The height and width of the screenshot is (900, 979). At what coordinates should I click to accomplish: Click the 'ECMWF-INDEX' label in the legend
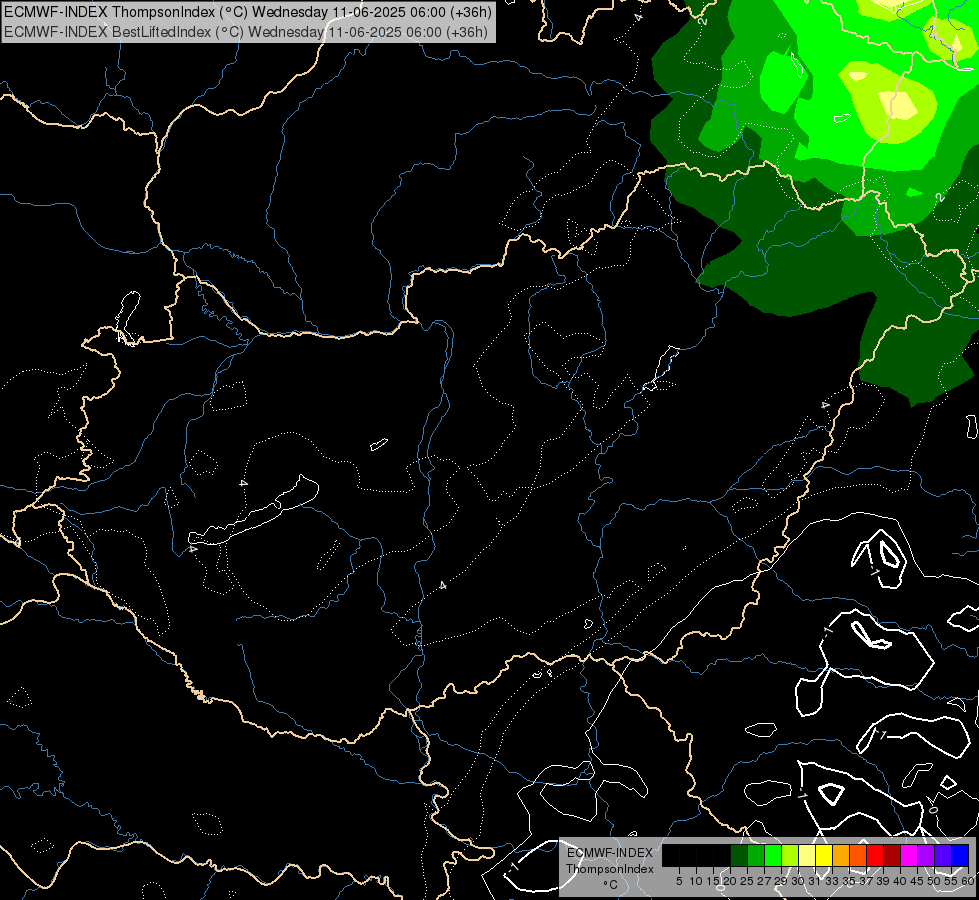pyautogui.click(x=610, y=853)
